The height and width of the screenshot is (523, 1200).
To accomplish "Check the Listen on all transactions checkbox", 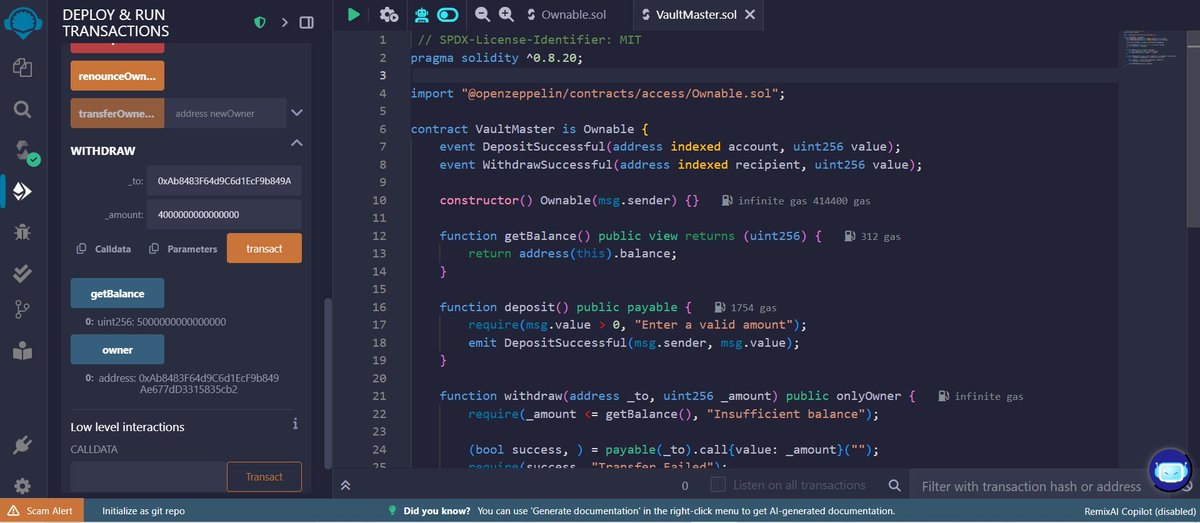I will click(x=718, y=485).
